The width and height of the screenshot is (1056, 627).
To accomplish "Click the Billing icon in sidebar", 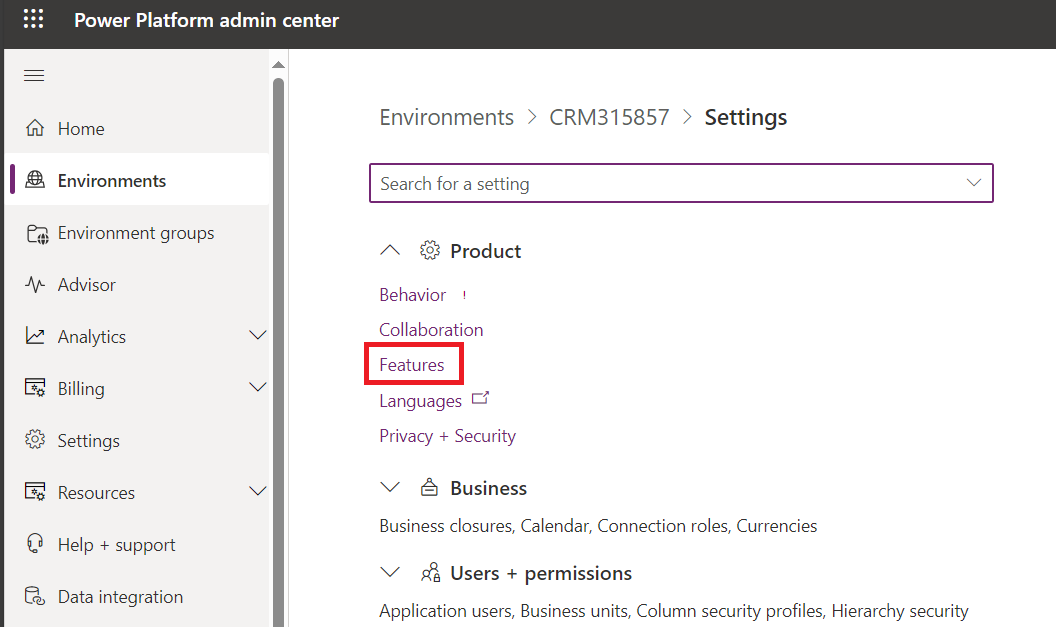I will coord(35,388).
